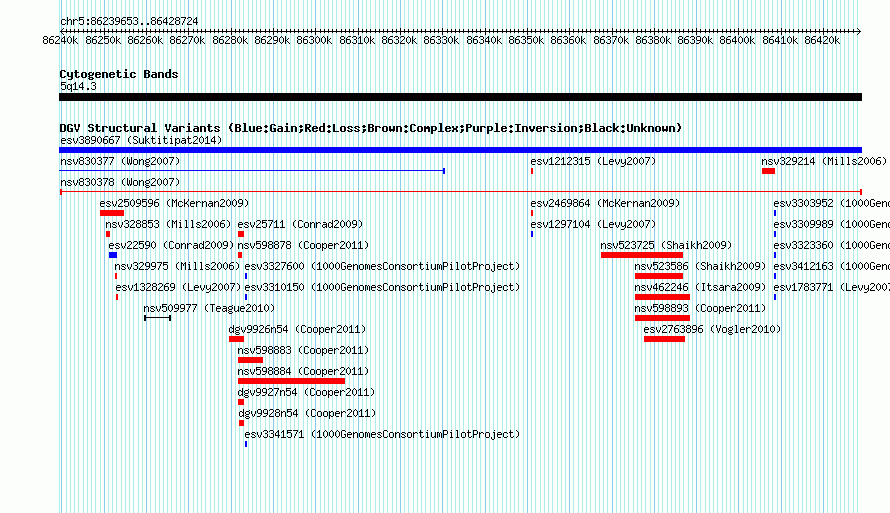890x513 pixels.
Task: Open the nsv598893 (Cooper2011) label
Action: tap(700, 308)
